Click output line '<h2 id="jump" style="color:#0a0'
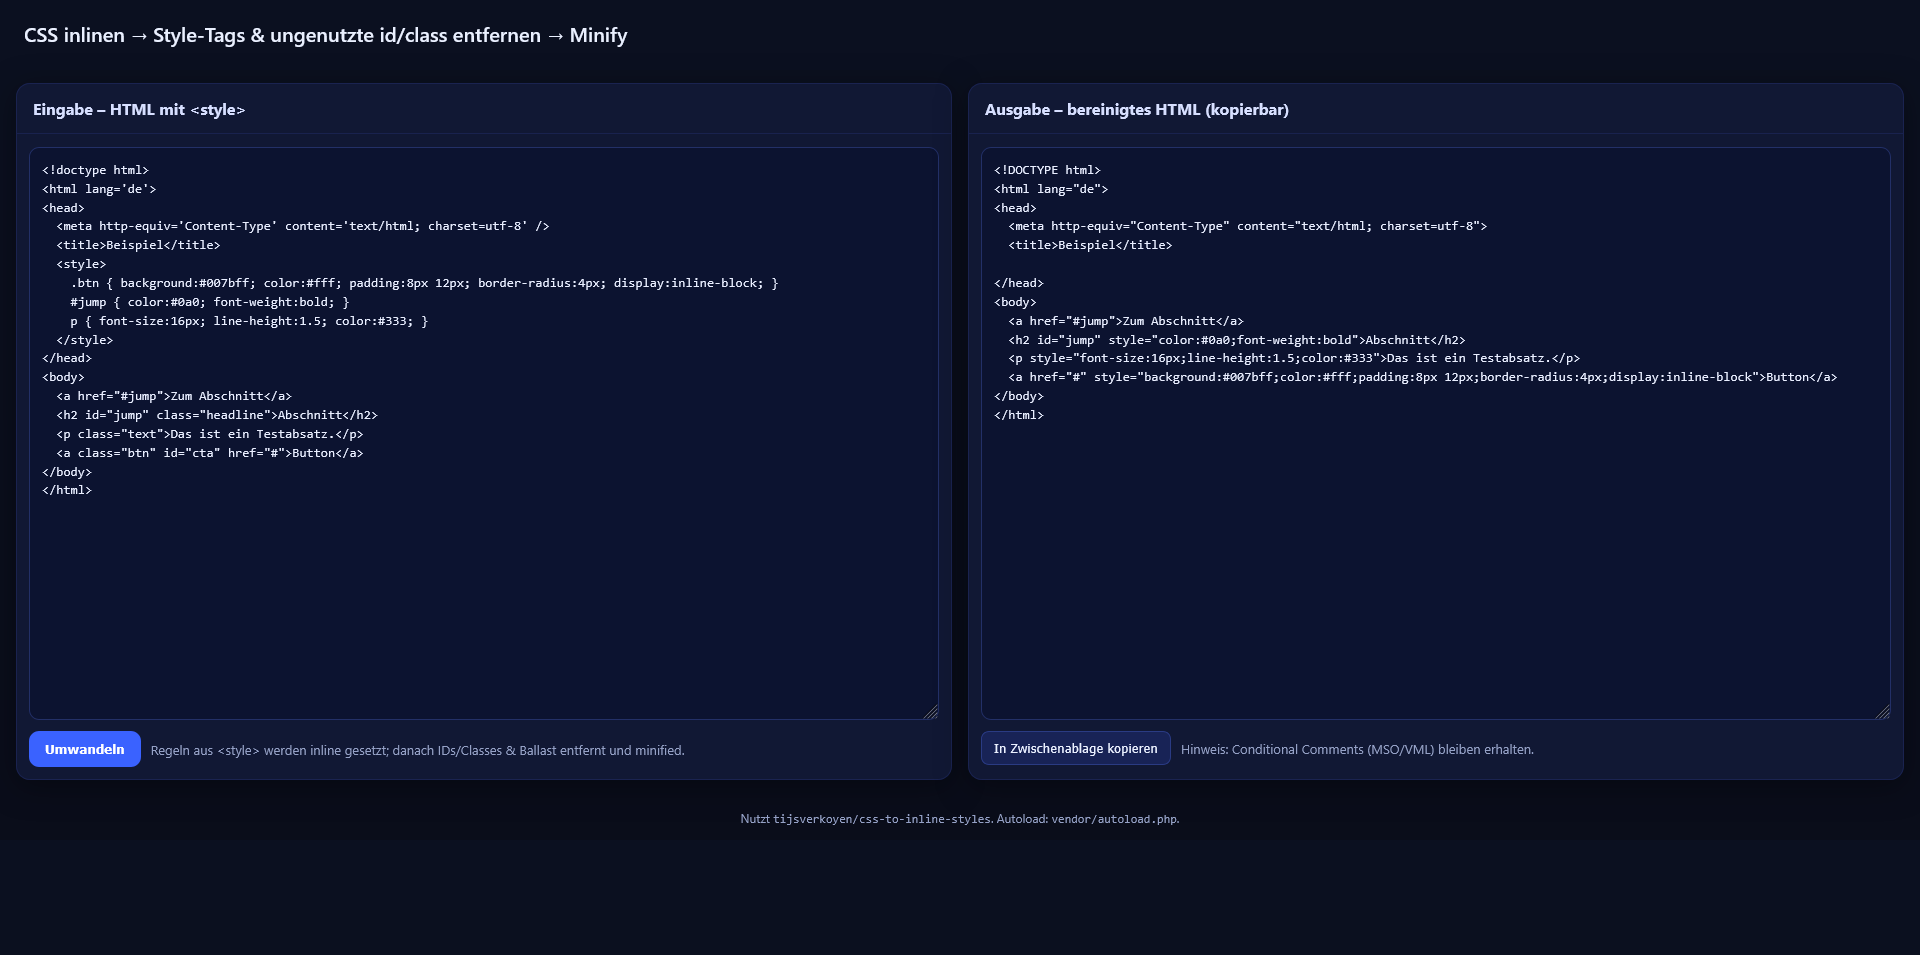This screenshot has width=1920, height=955. (x=1237, y=340)
